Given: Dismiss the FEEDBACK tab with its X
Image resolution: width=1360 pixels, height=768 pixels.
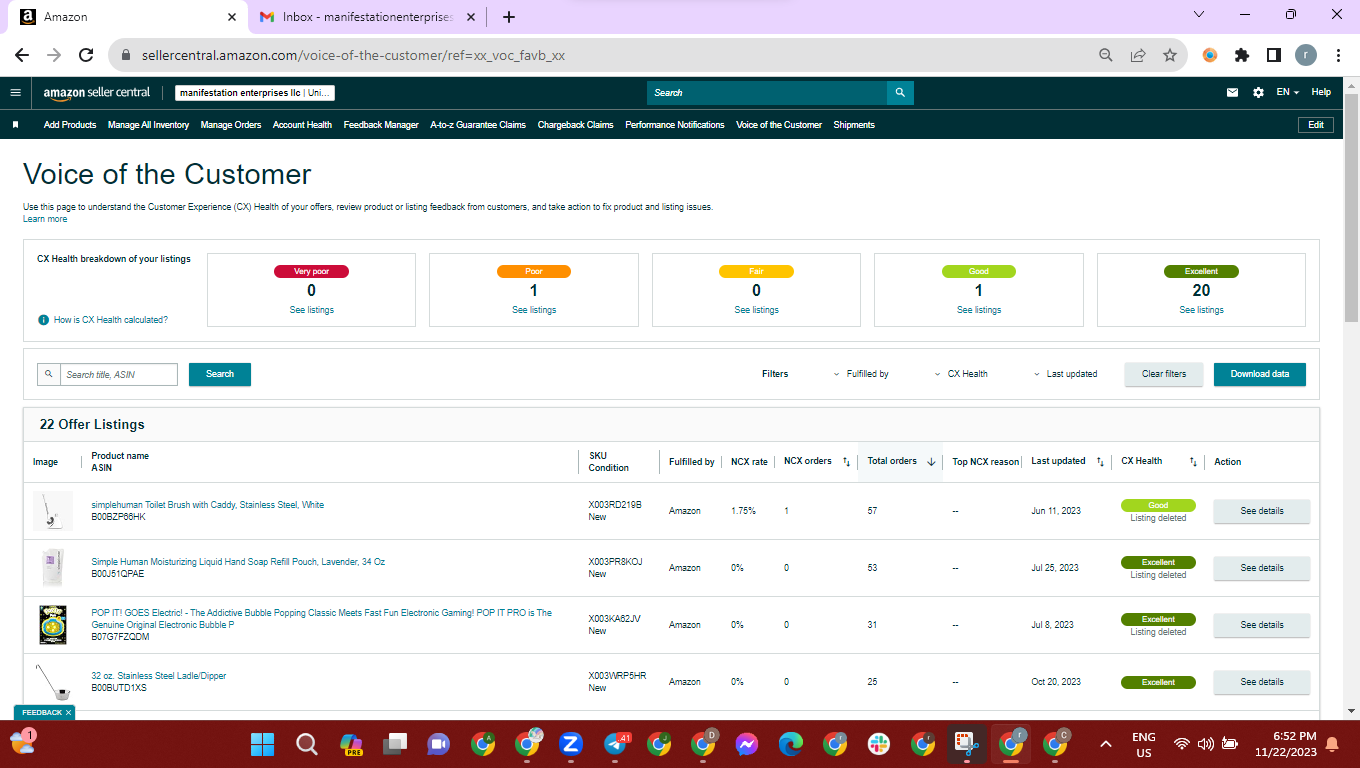Looking at the screenshot, I should 68,712.
